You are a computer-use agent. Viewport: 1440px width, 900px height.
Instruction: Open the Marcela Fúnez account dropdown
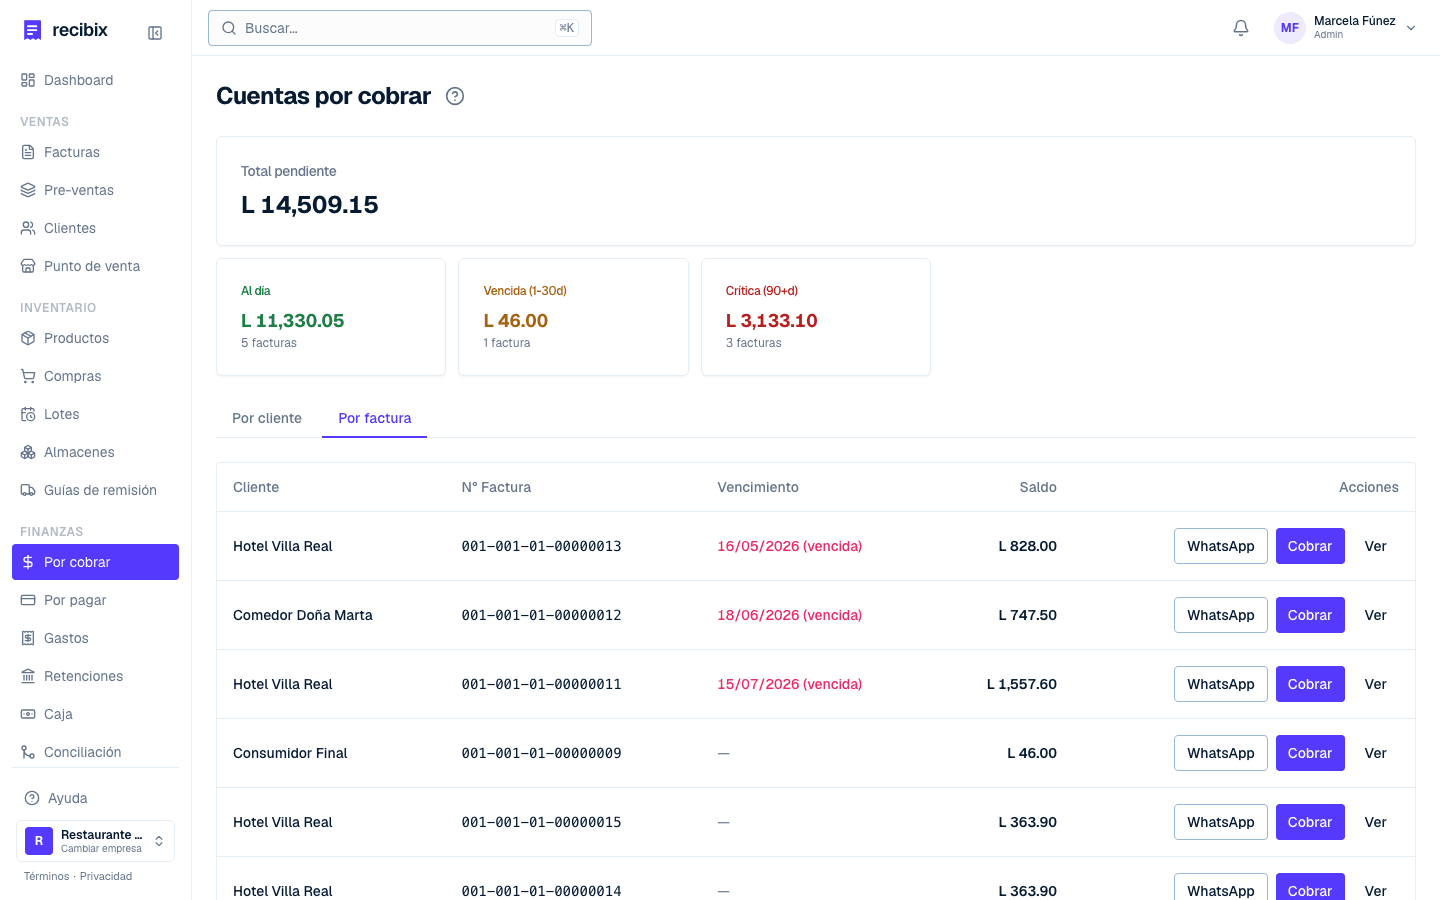1346,28
